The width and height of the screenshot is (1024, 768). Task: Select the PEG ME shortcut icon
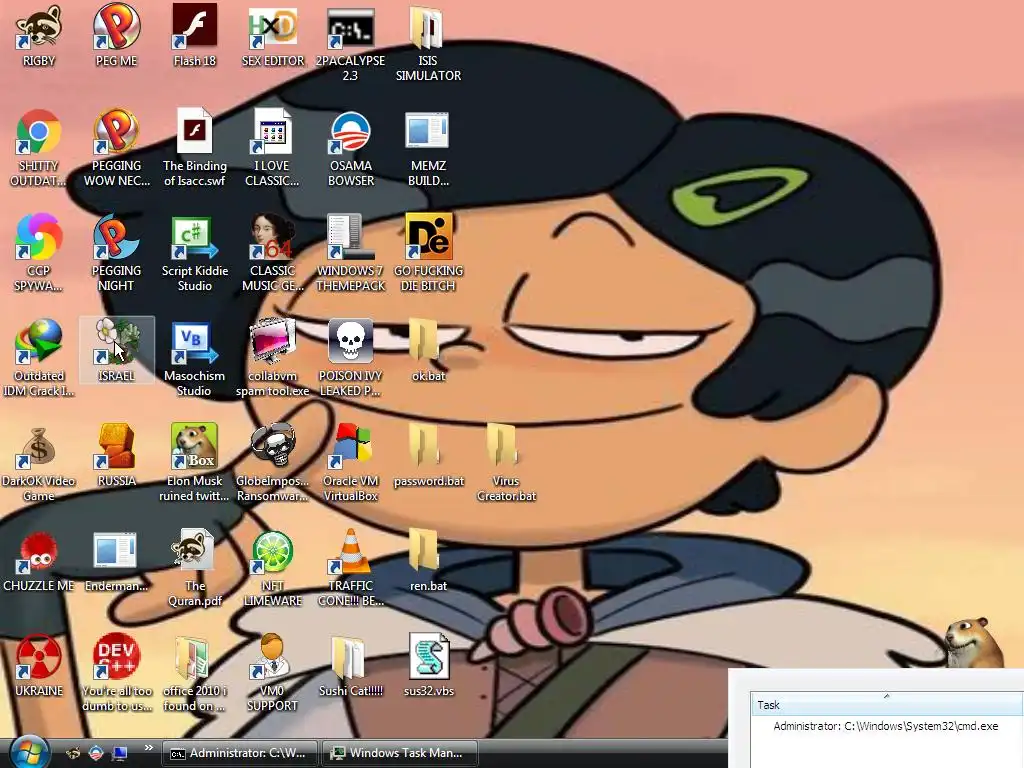coord(116,27)
